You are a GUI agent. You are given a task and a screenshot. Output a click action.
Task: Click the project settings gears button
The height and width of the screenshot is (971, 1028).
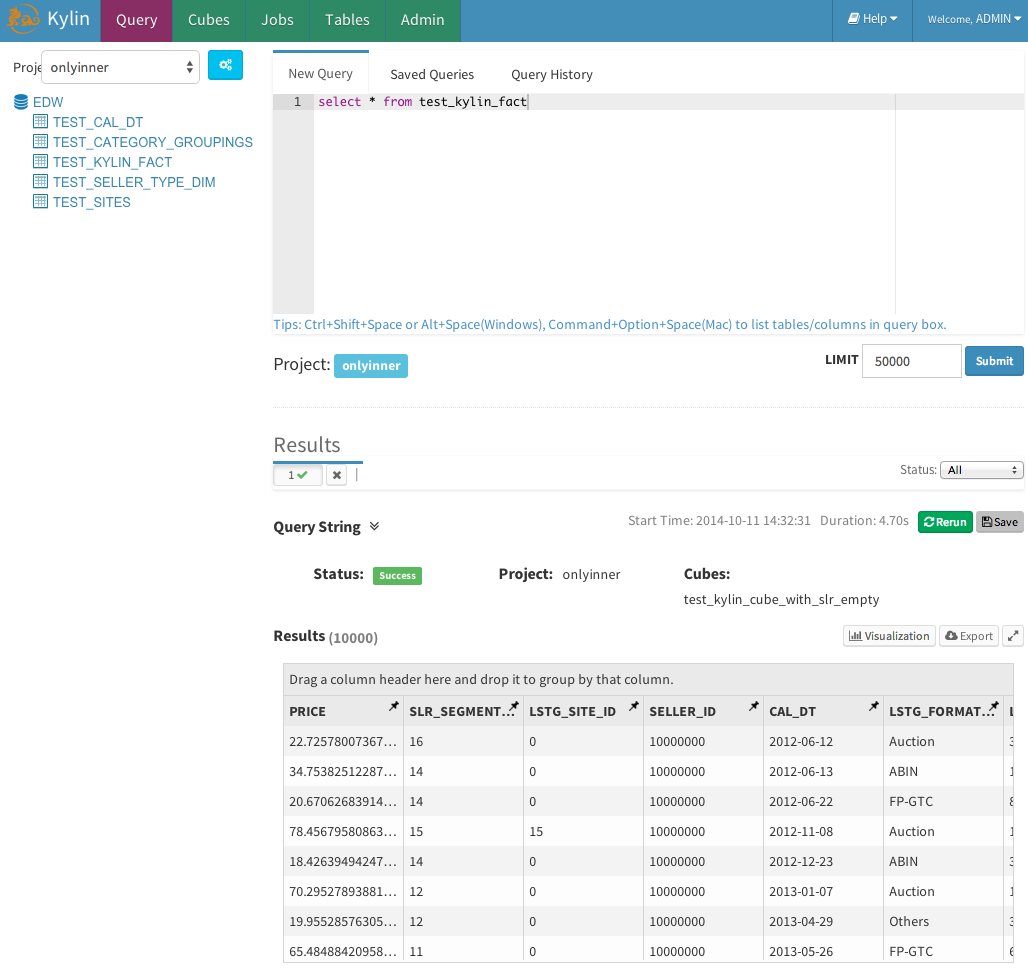(x=226, y=65)
